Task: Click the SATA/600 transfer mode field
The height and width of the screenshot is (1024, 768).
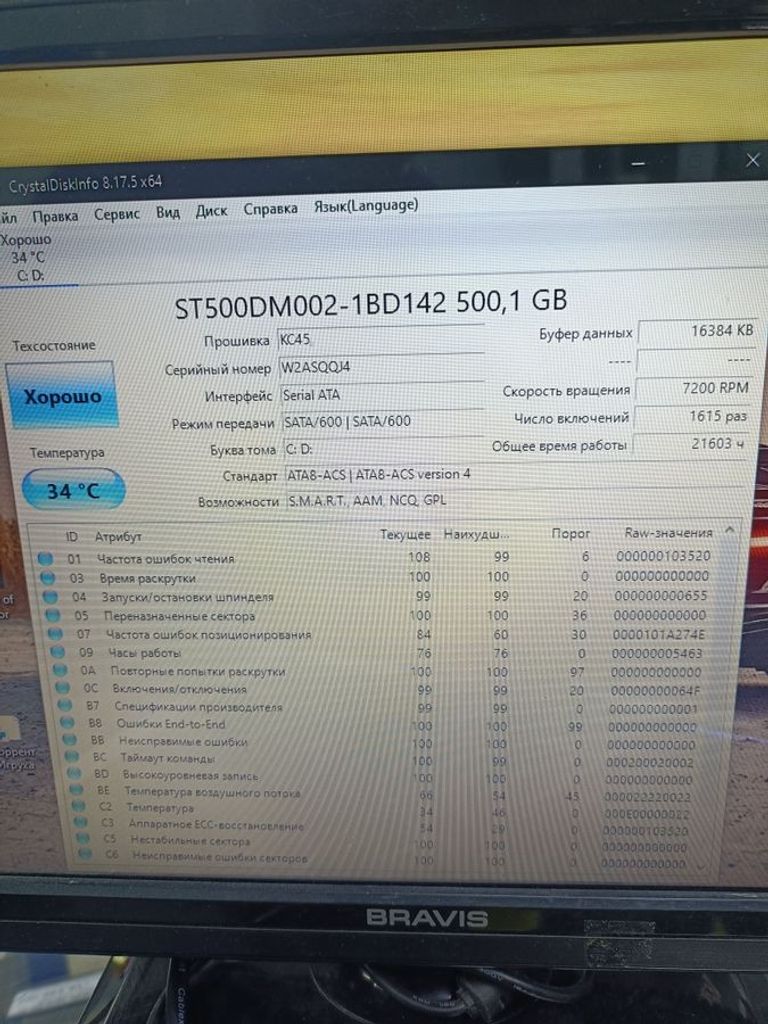Action: click(383, 422)
